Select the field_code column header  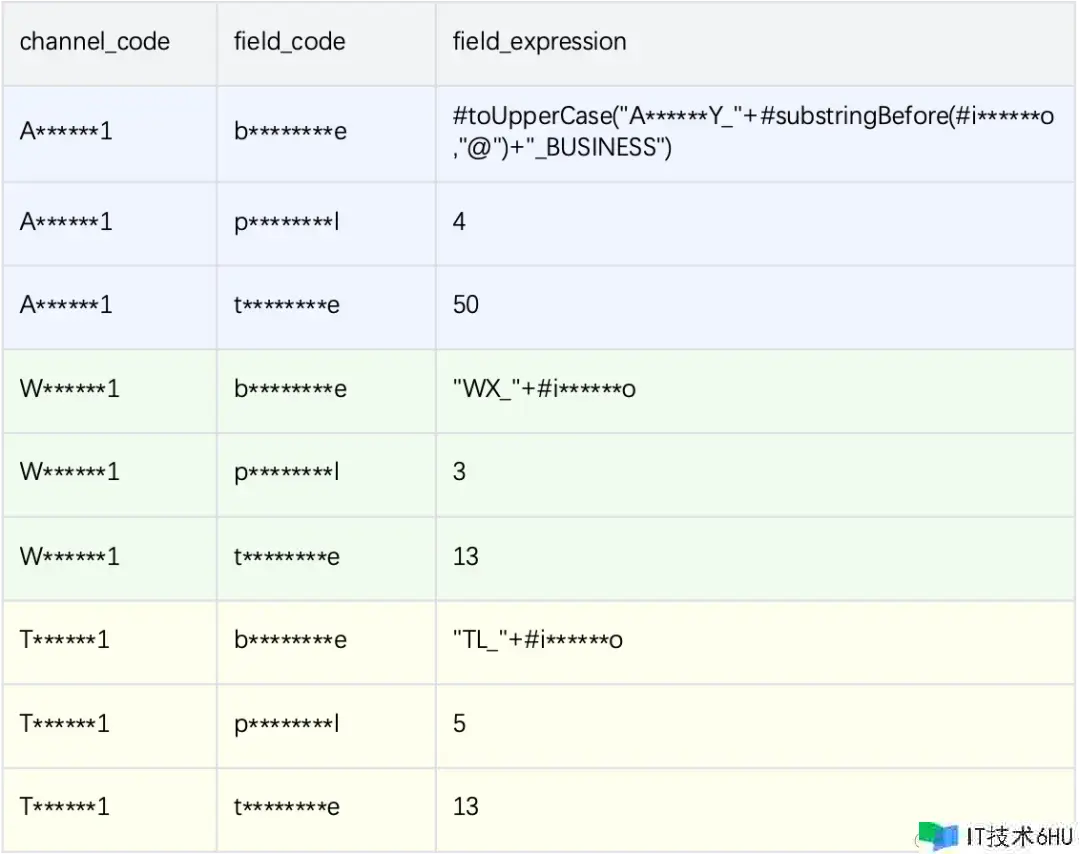(x=289, y=42)
